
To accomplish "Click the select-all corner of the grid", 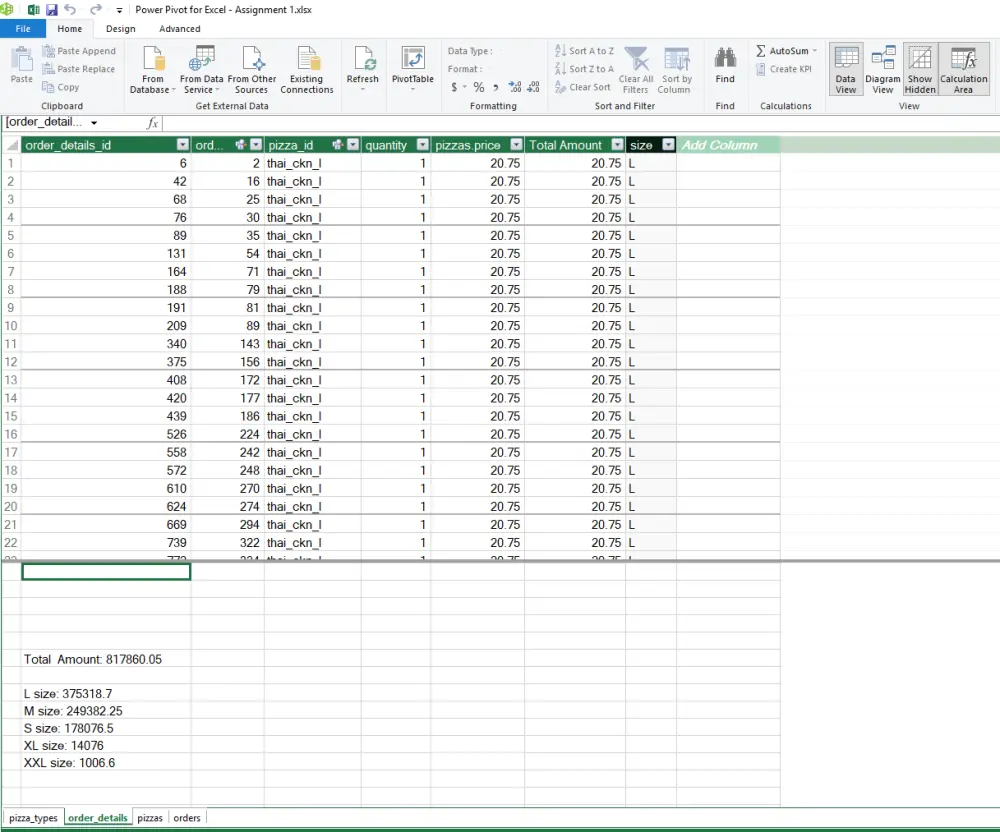I will (x=11, y=145).
